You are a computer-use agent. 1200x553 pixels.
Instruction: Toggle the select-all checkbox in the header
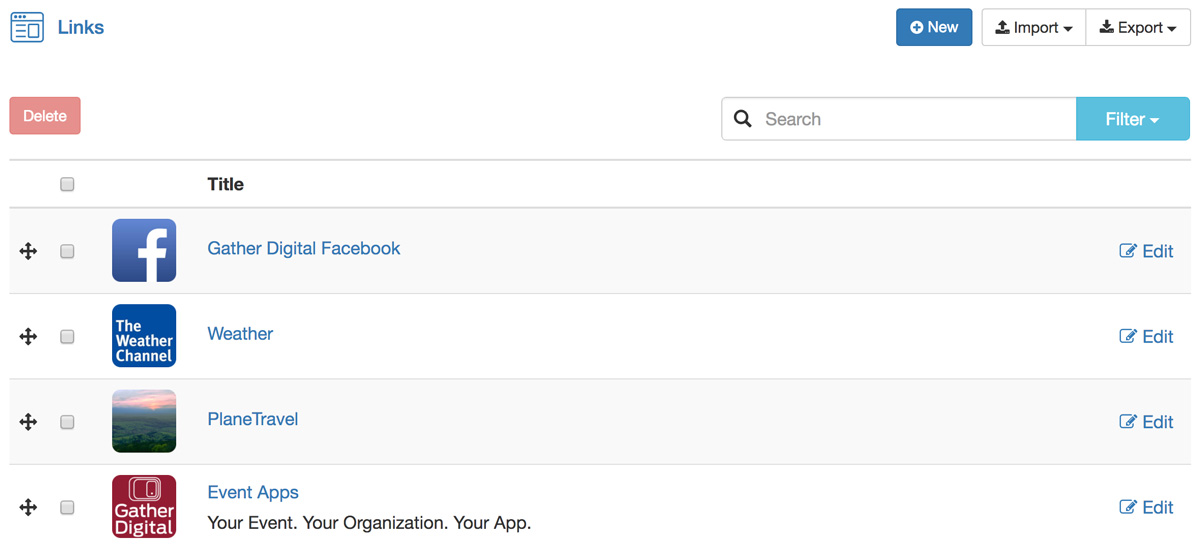67,184
